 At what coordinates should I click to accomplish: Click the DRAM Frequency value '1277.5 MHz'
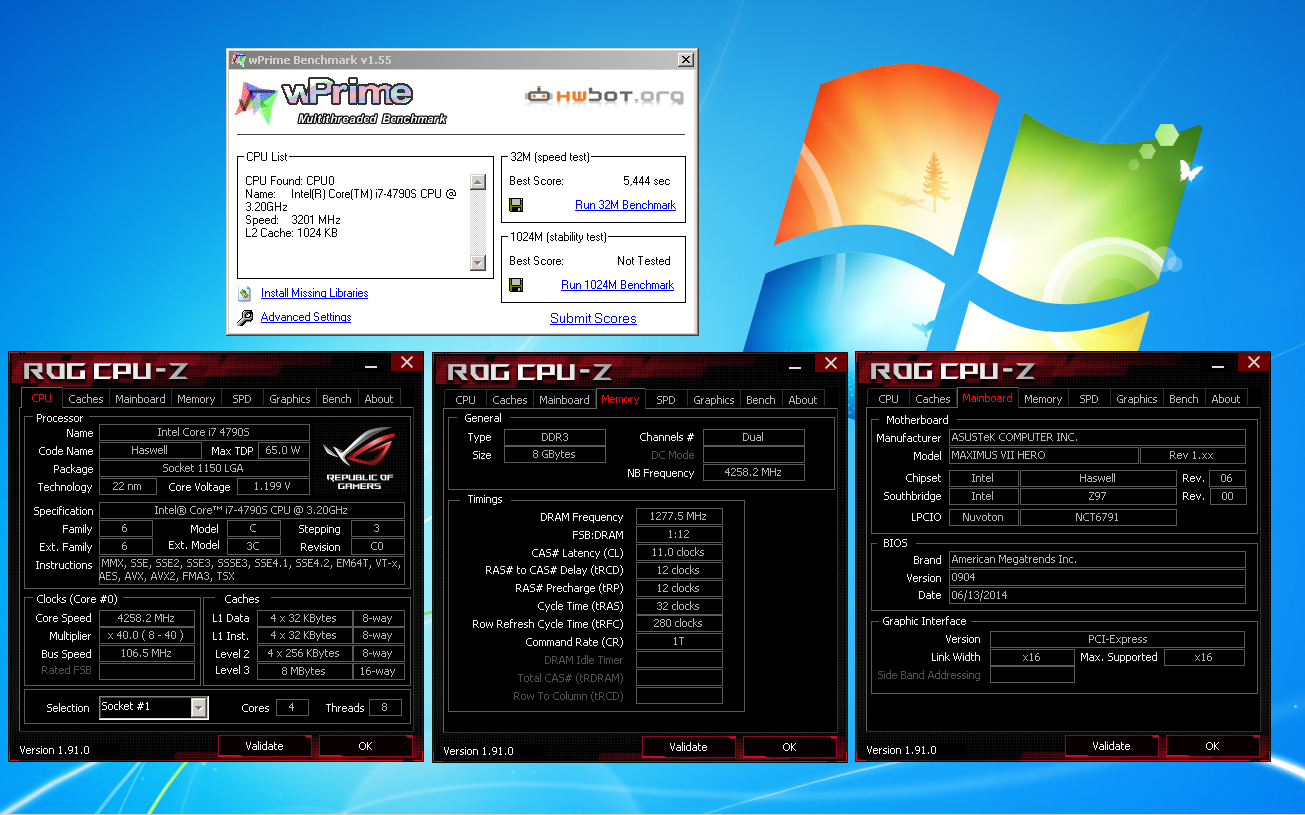[679, 517]
